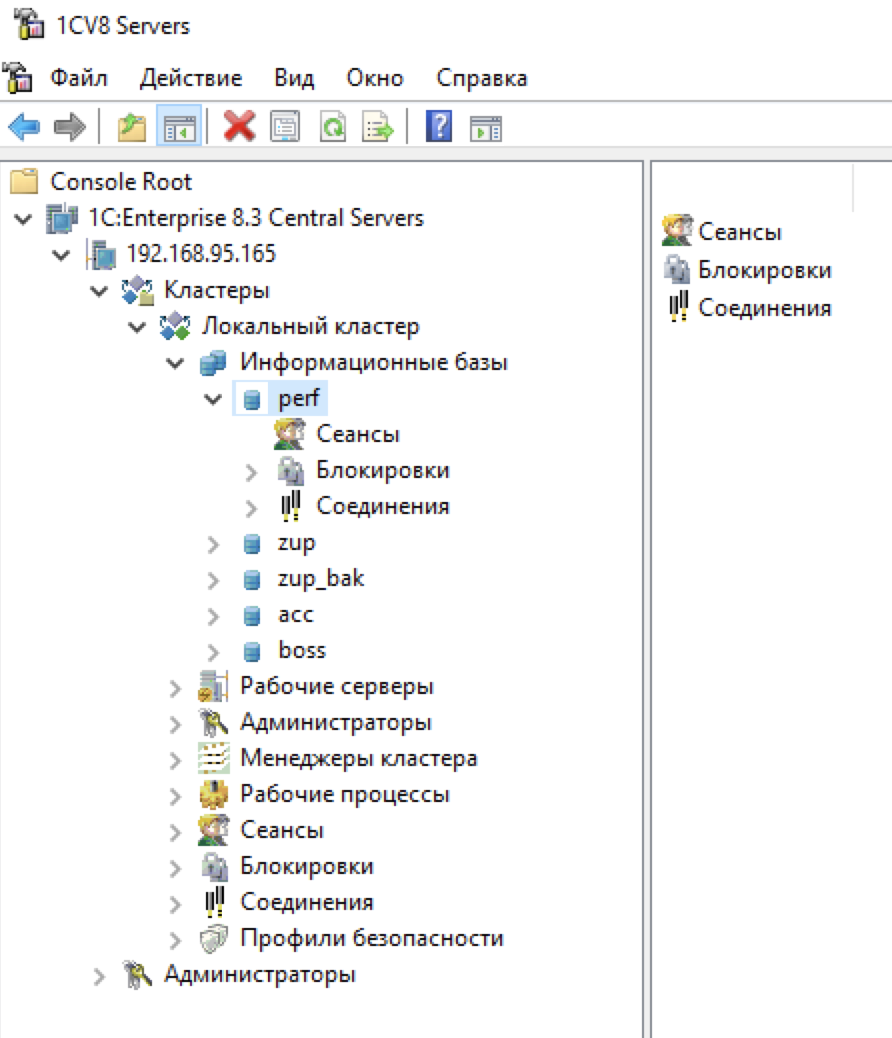Screen dimensions: 892x1038
Task: Open the Справка menu
Action: click(481, 78)
